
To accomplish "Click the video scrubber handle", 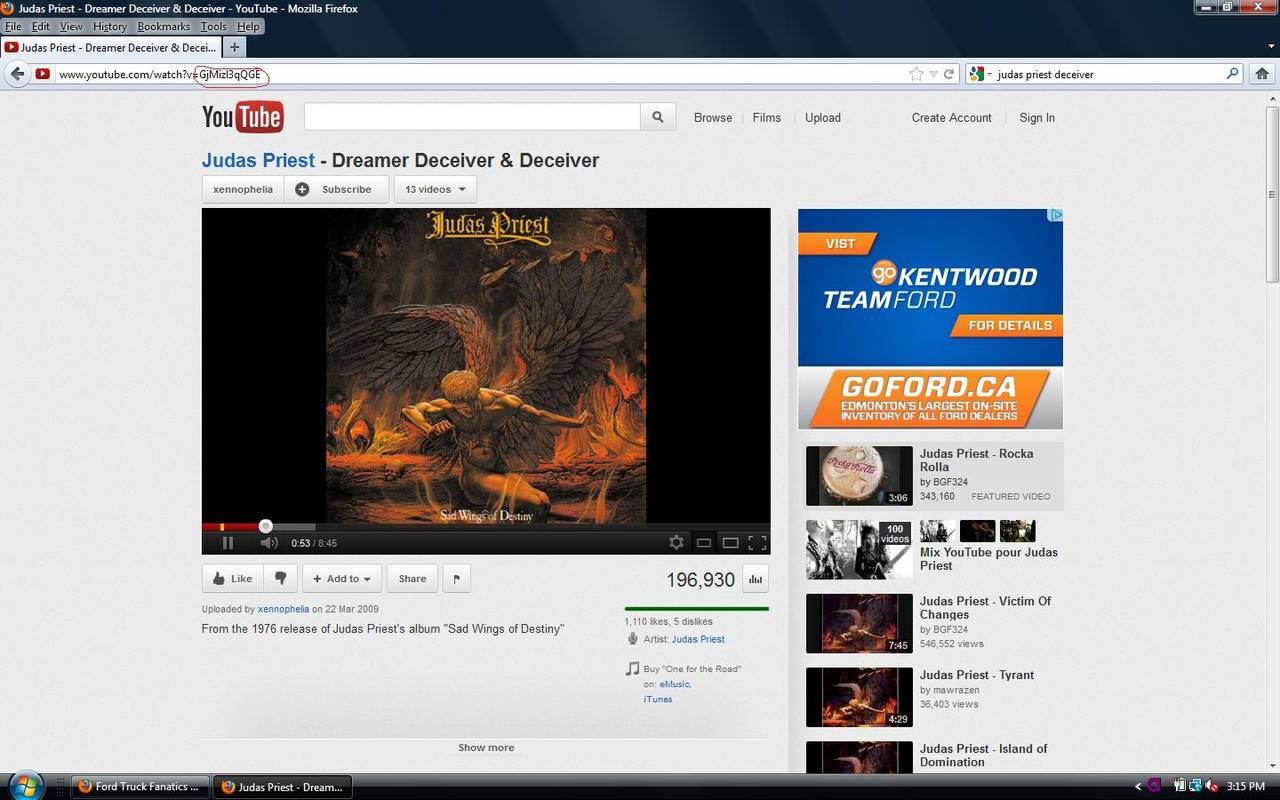I will pyautogui.click(x=265, y=526).
